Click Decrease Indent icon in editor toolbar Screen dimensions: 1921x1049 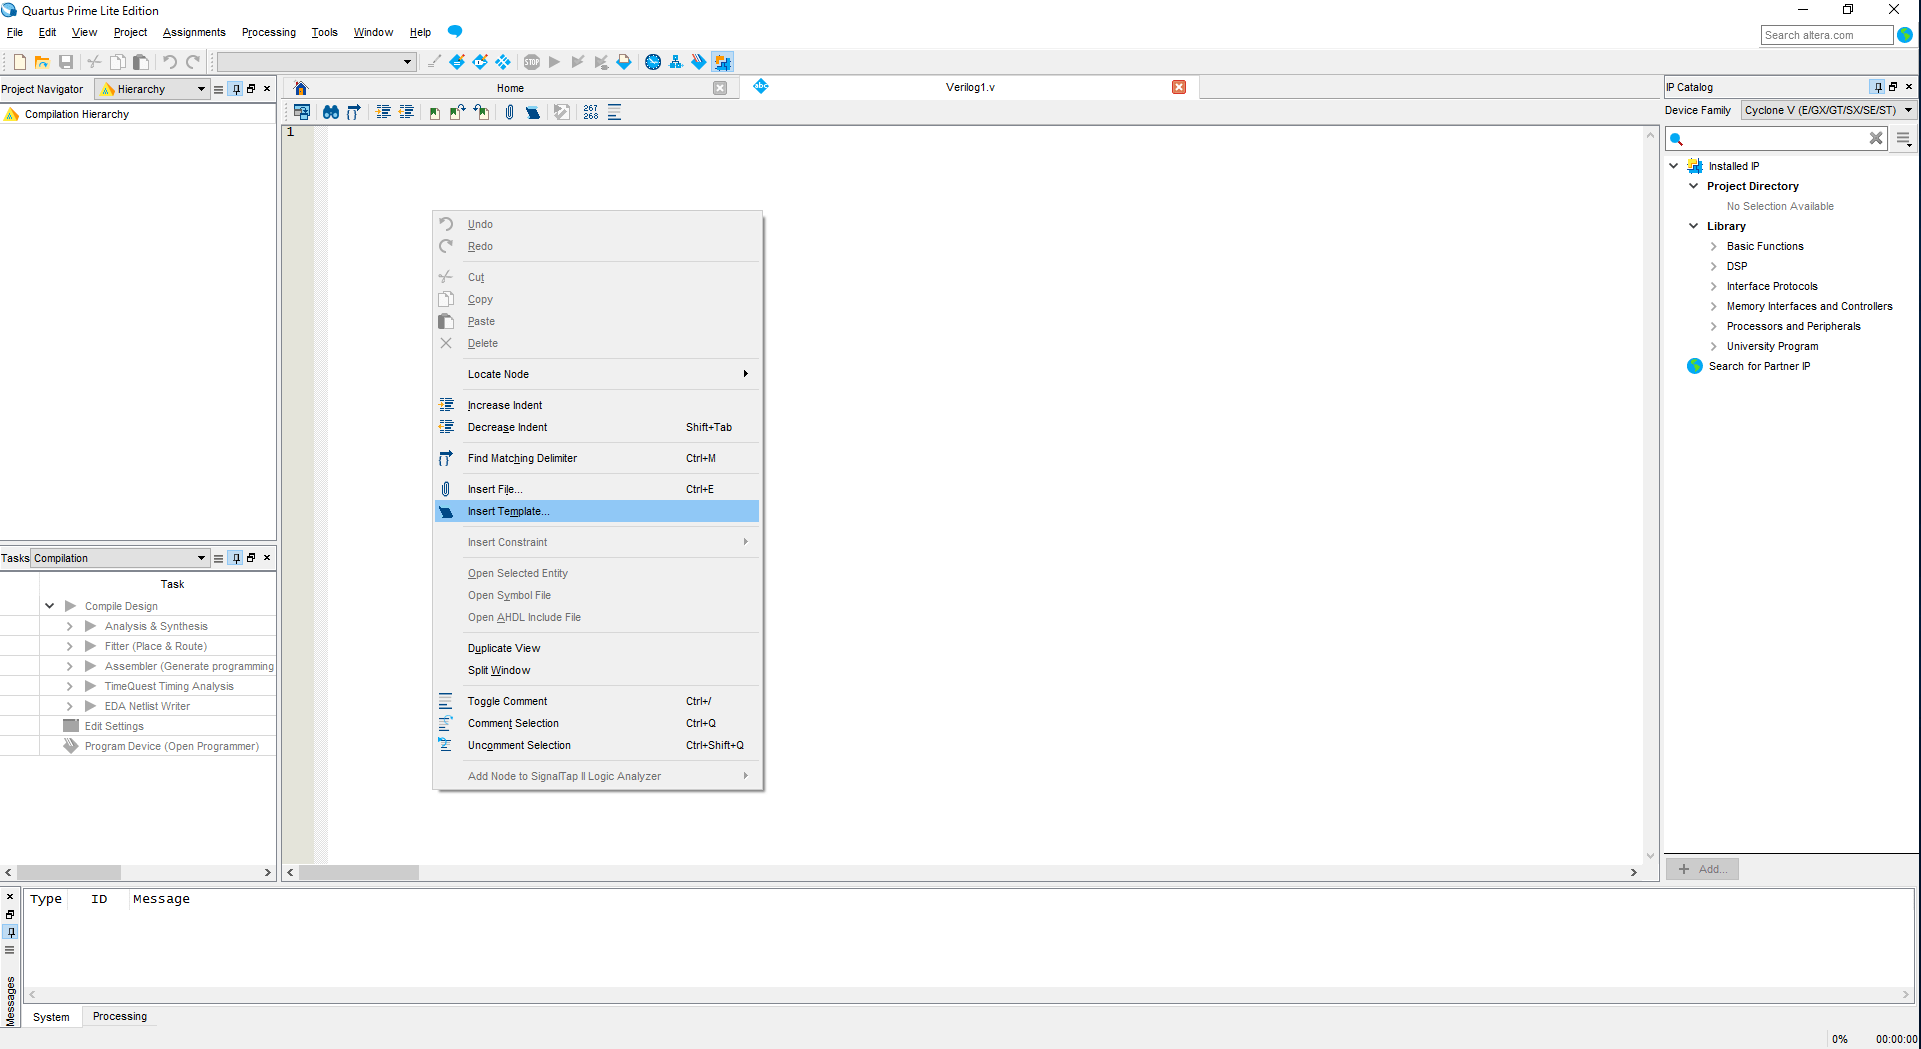coord(406,112)
